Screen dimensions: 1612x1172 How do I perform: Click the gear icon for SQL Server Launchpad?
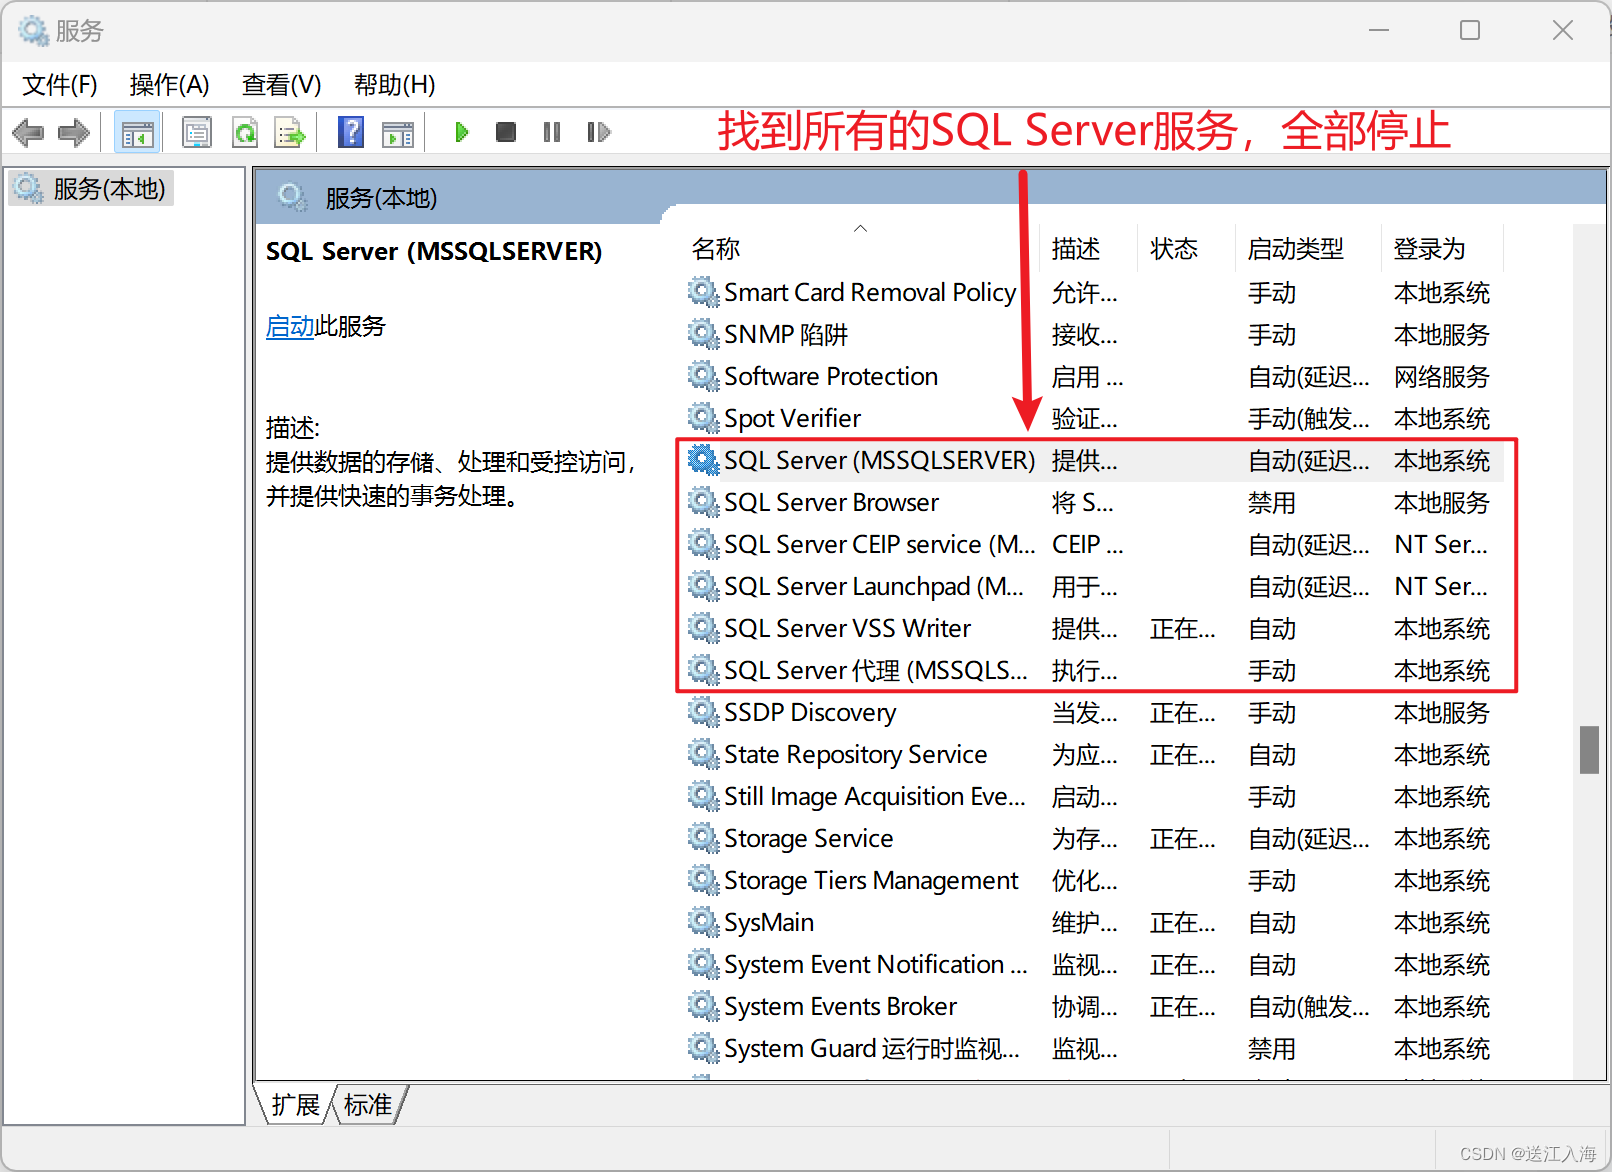703,586
